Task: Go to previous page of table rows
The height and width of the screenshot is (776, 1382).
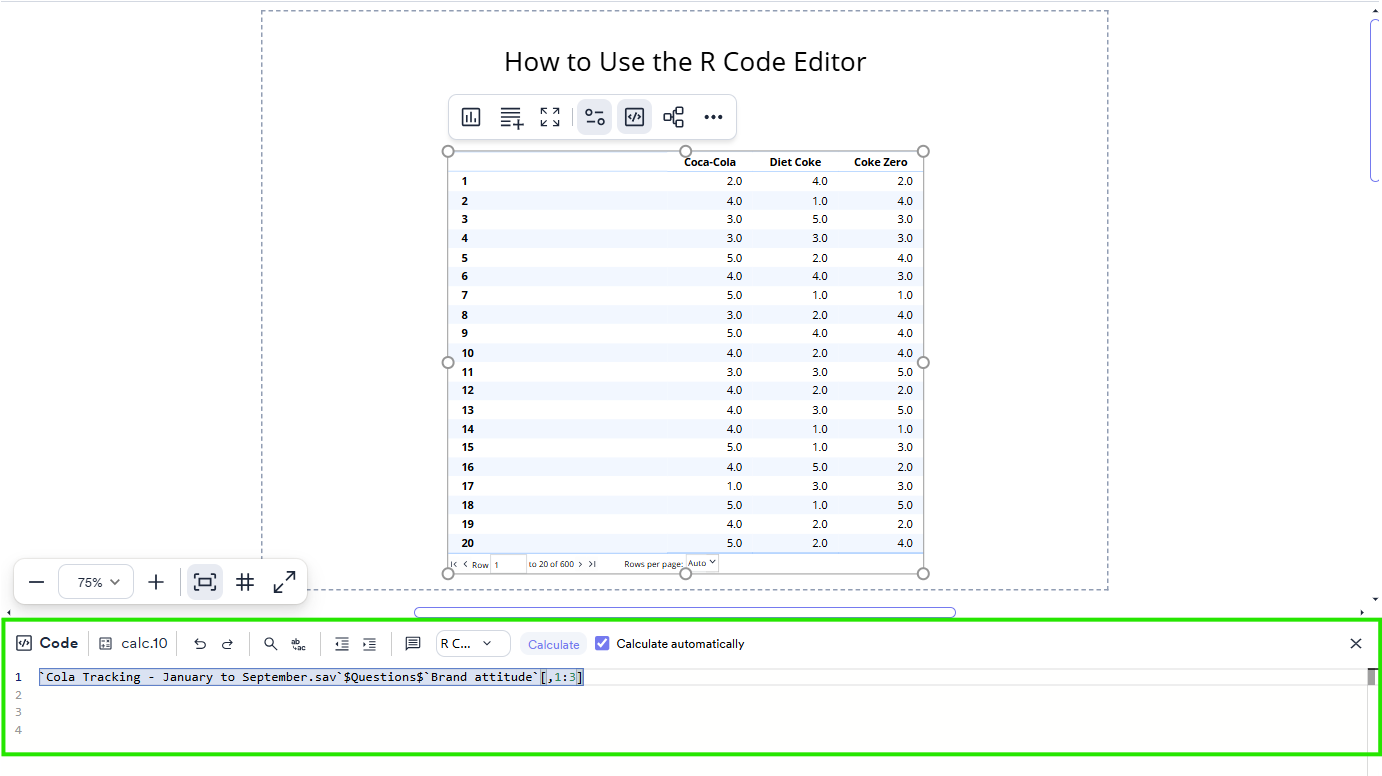Action: (x=465, y=564)
